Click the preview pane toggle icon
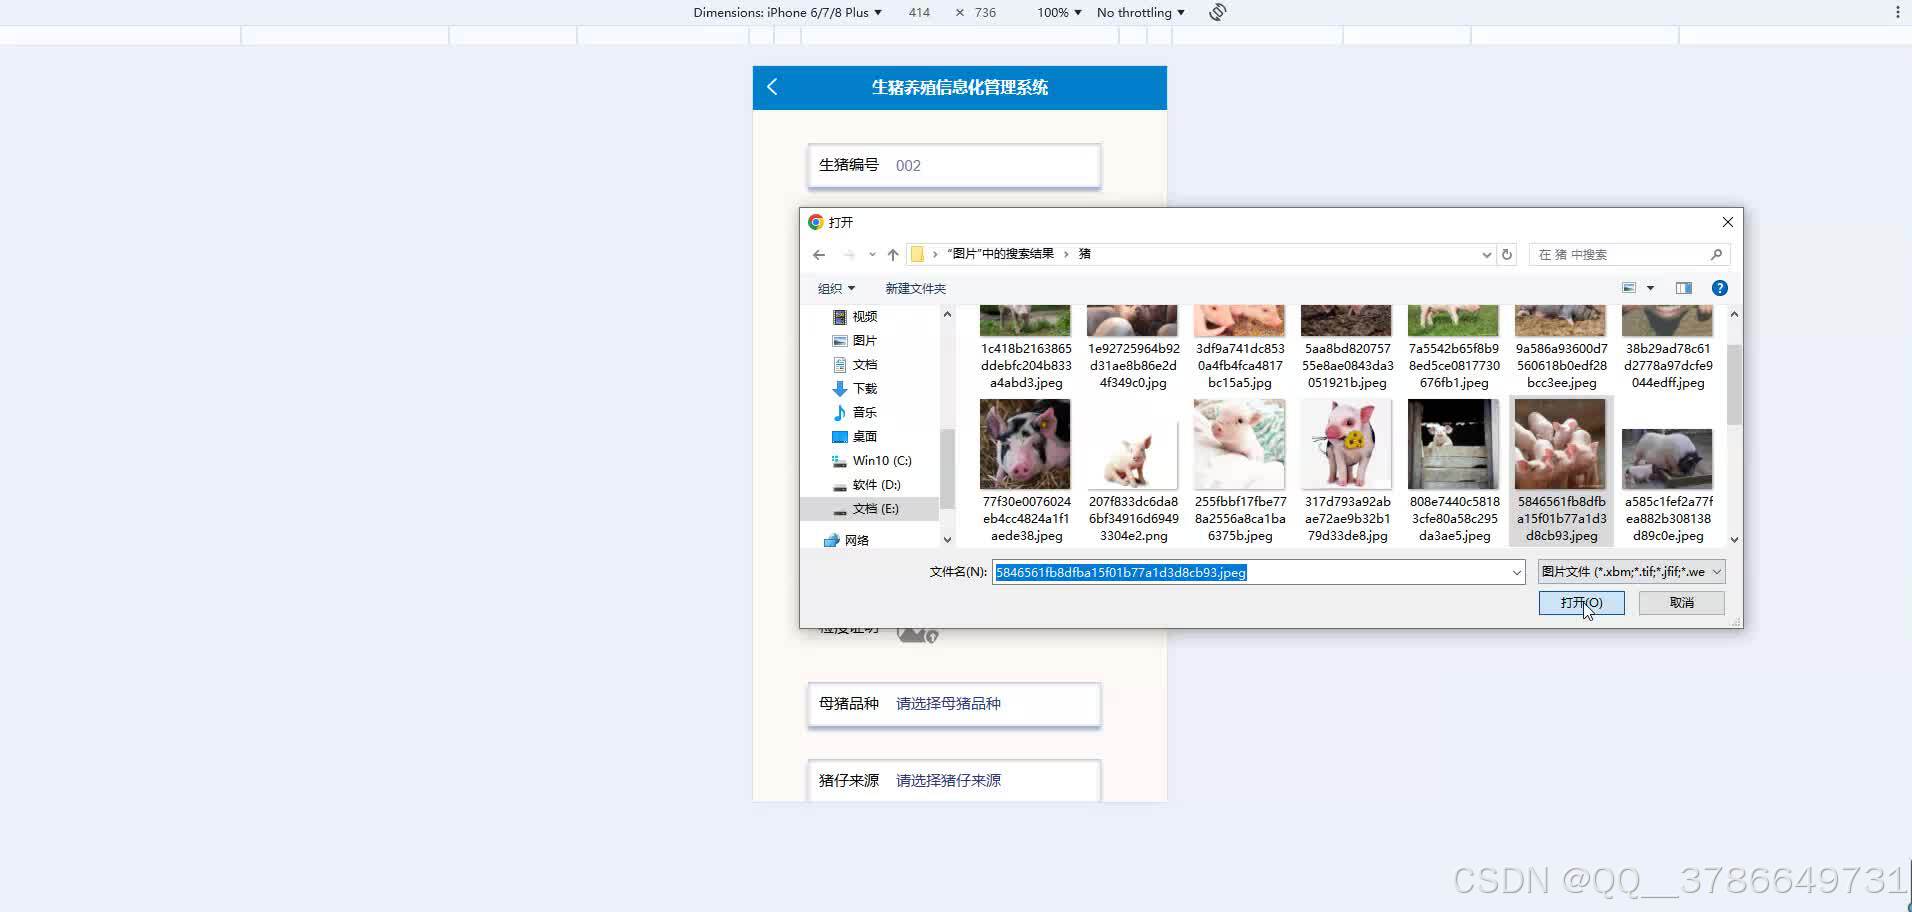1912x912 pixels. point(1683,288)
